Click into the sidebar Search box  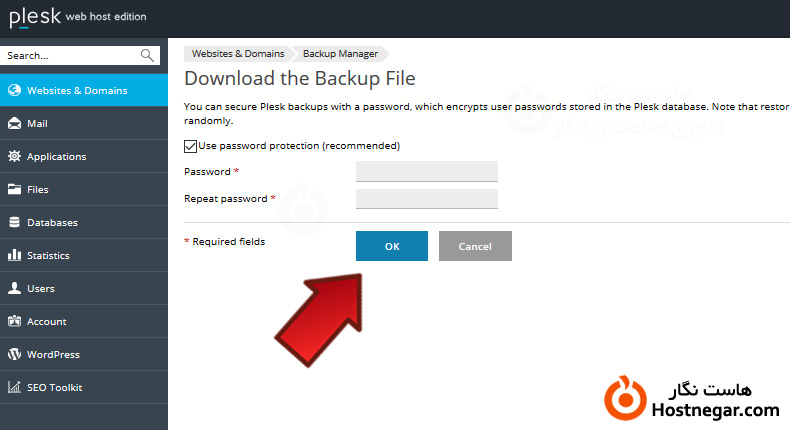coord(70,56)
